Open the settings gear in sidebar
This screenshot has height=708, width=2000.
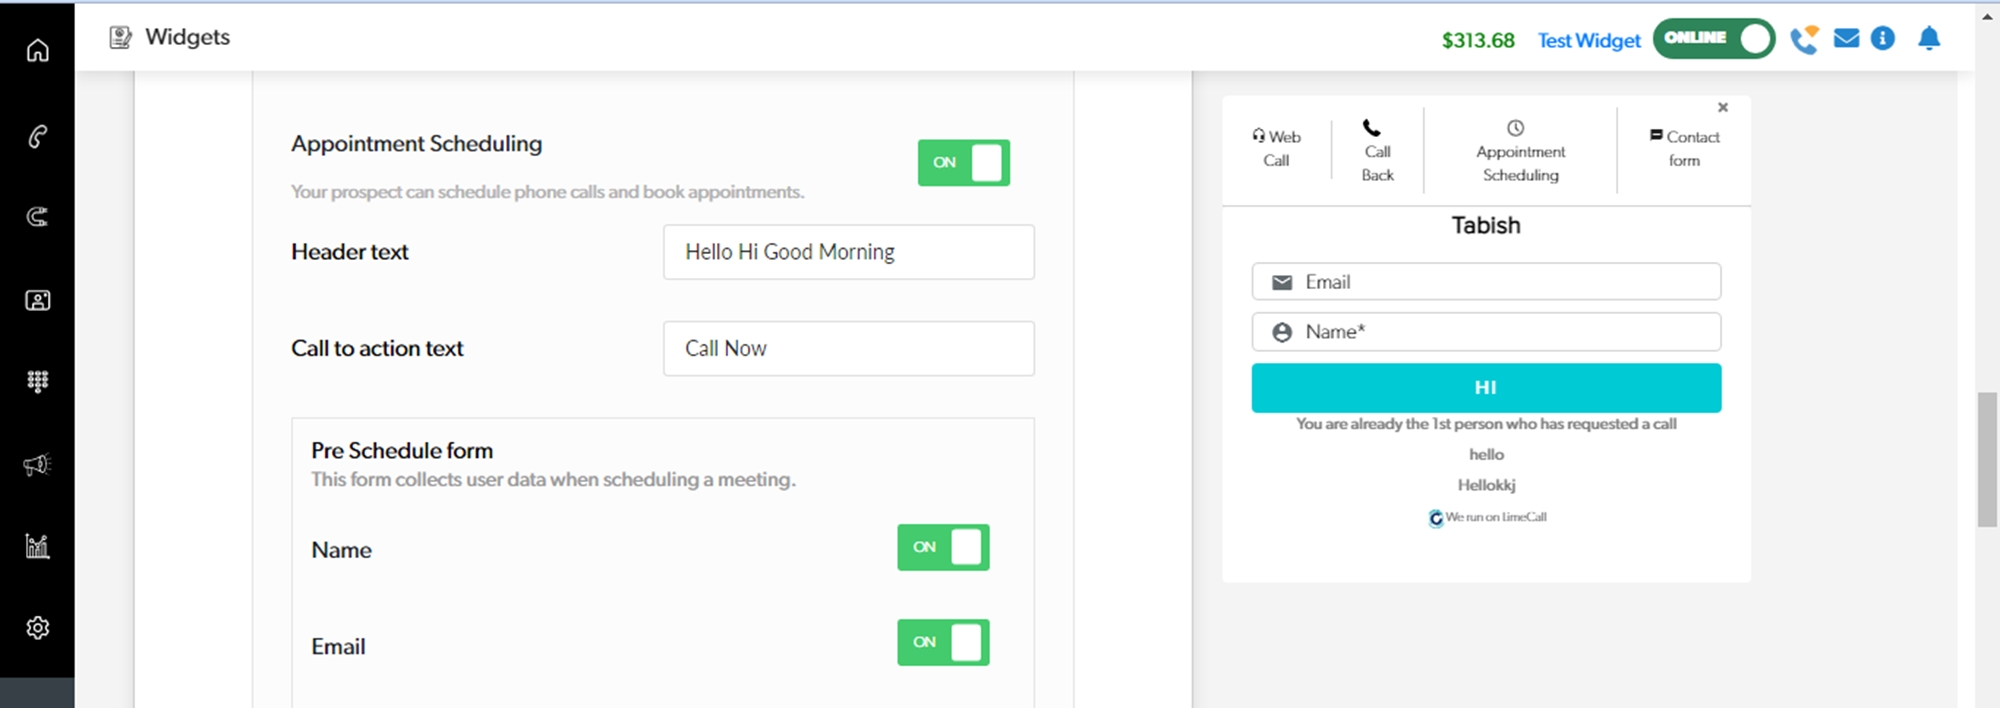[37, 628]
